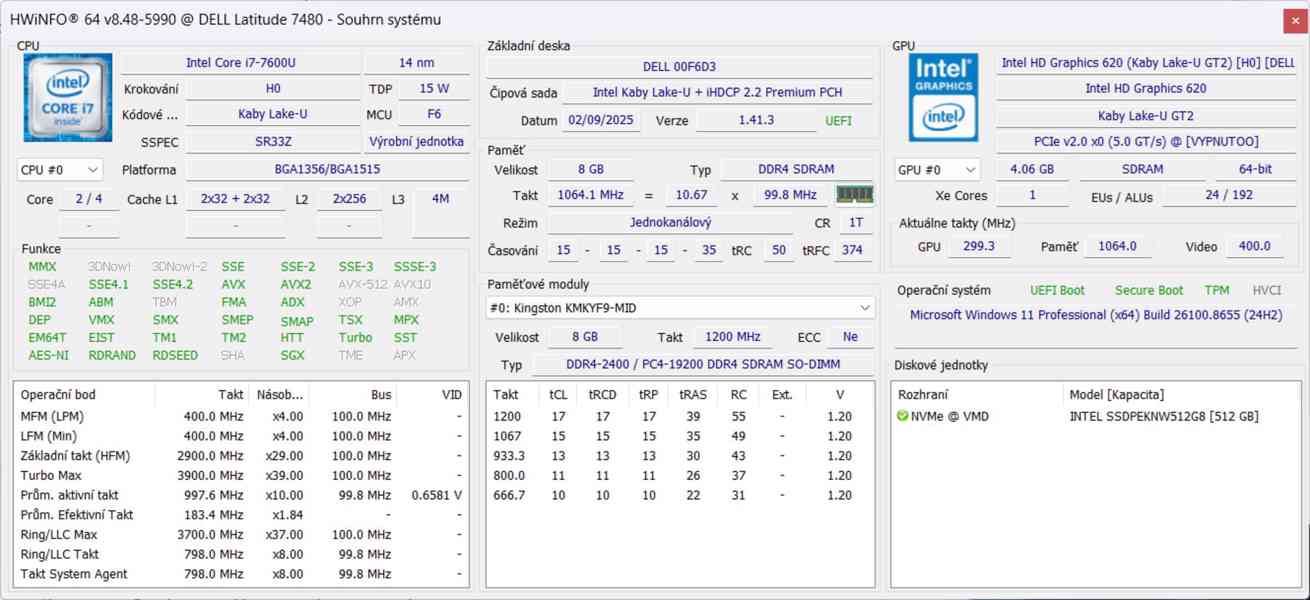The height and width of the screenshot is (600, 1310).
Task: Click the ECC value Ne
Action: coord(850,337)
